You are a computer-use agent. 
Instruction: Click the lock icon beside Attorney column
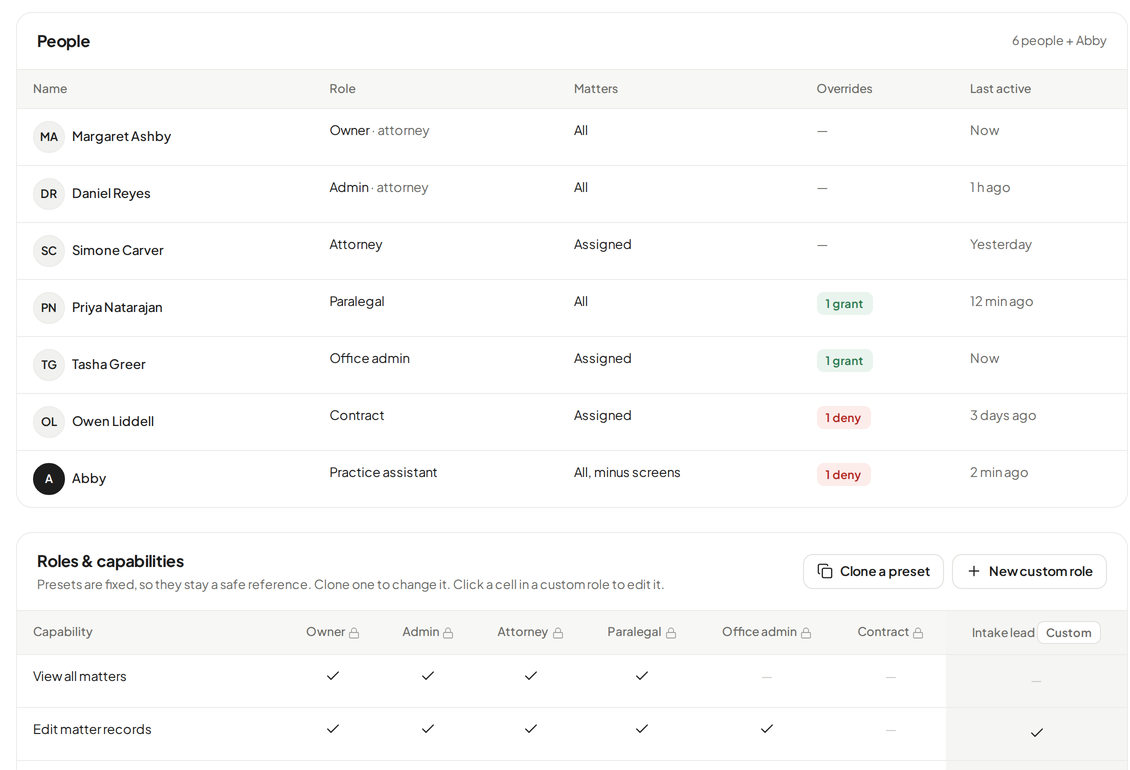click(558, 633)
